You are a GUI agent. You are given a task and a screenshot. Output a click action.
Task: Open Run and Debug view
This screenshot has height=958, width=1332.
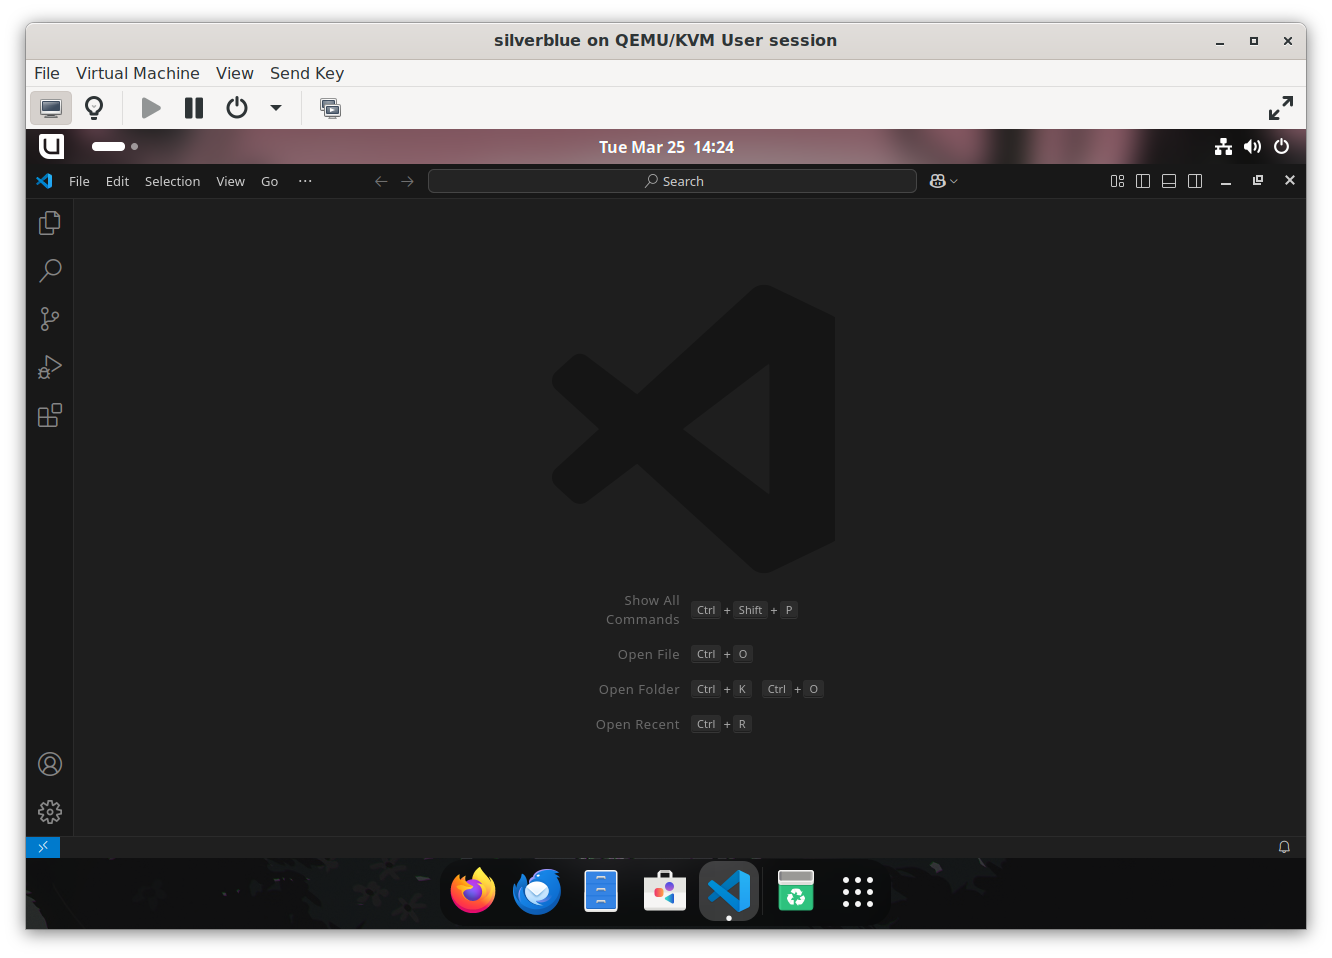tap(50, 367)
